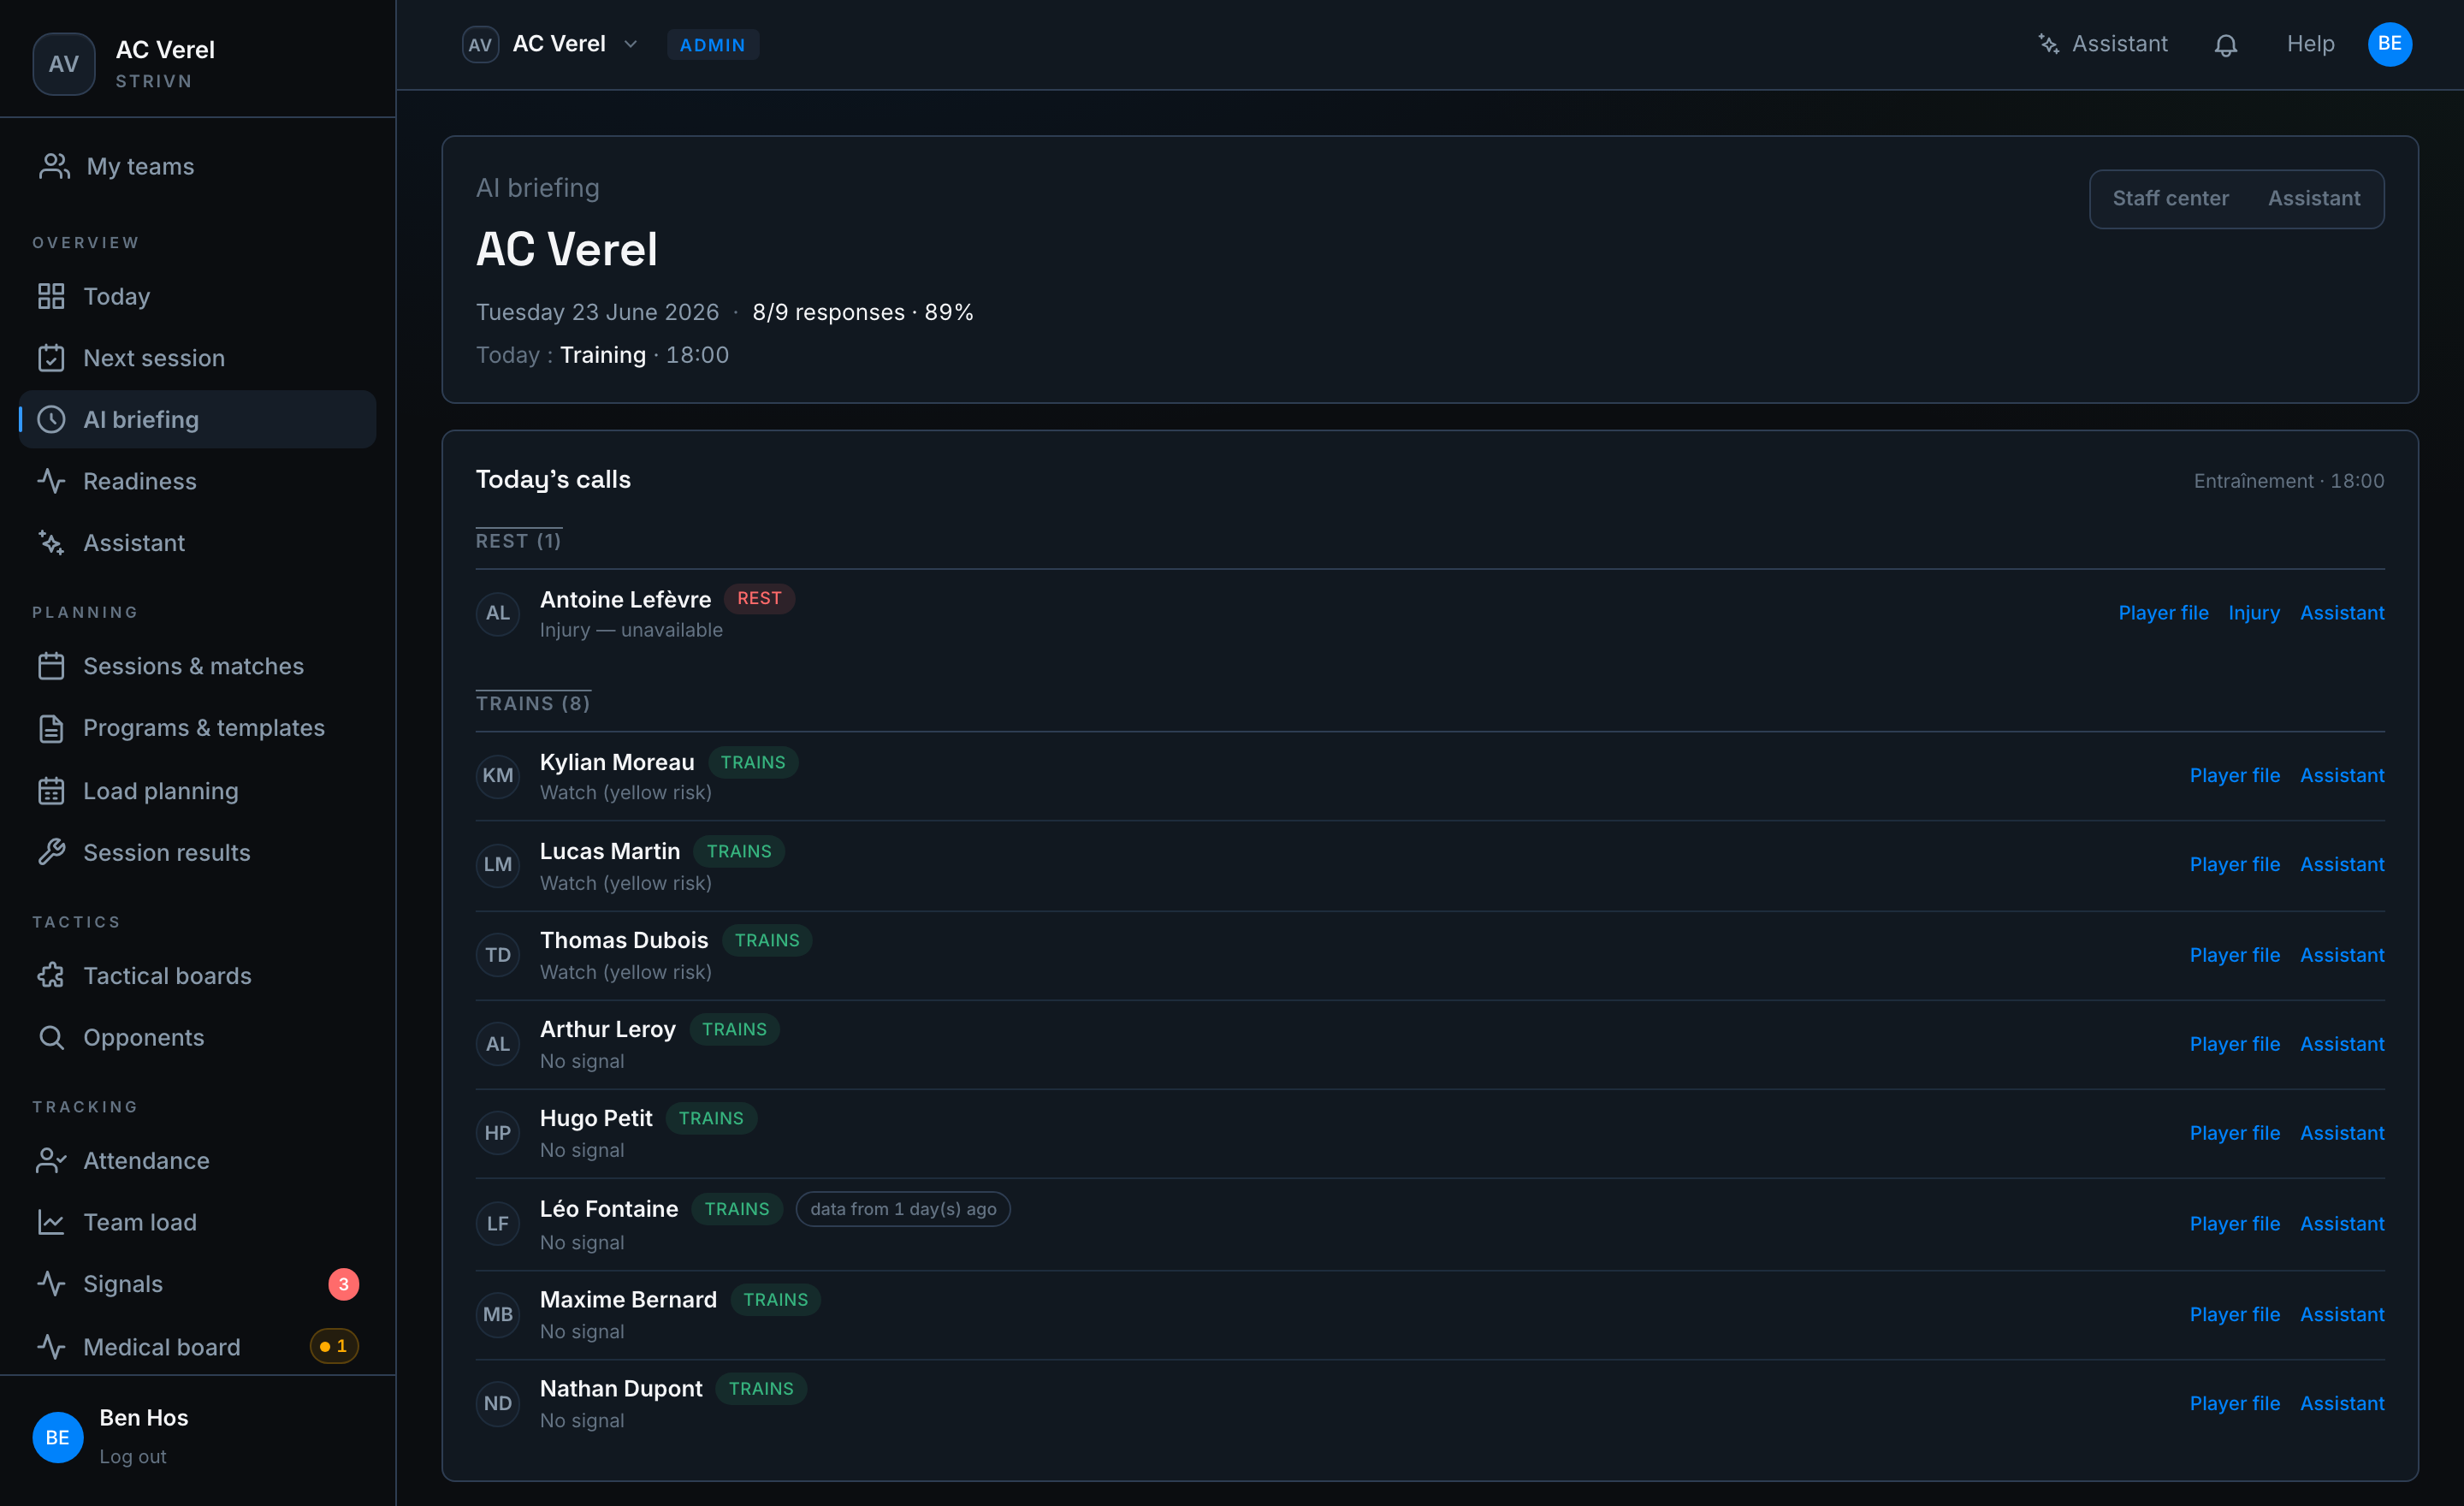The width and height of the screenshot is (2464, 1506).
Task: Click Assistant button in briefing header
Action: click(2313, 198)
